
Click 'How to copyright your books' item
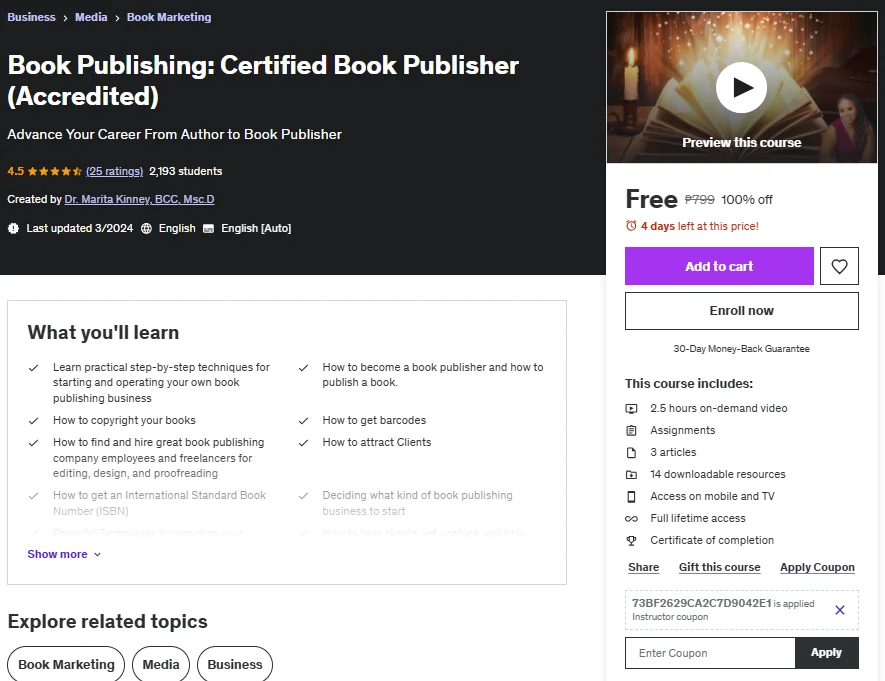pos(124,420)
